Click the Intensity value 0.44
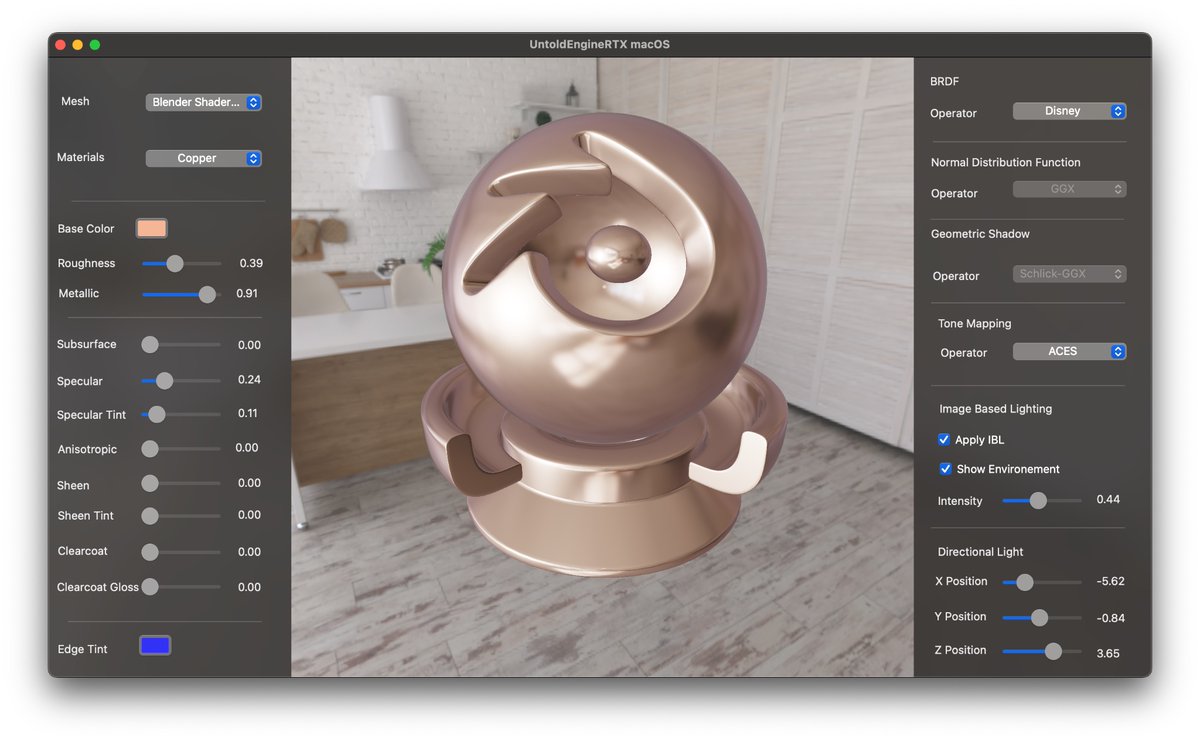The image size is (1200, 741). 1108,499
